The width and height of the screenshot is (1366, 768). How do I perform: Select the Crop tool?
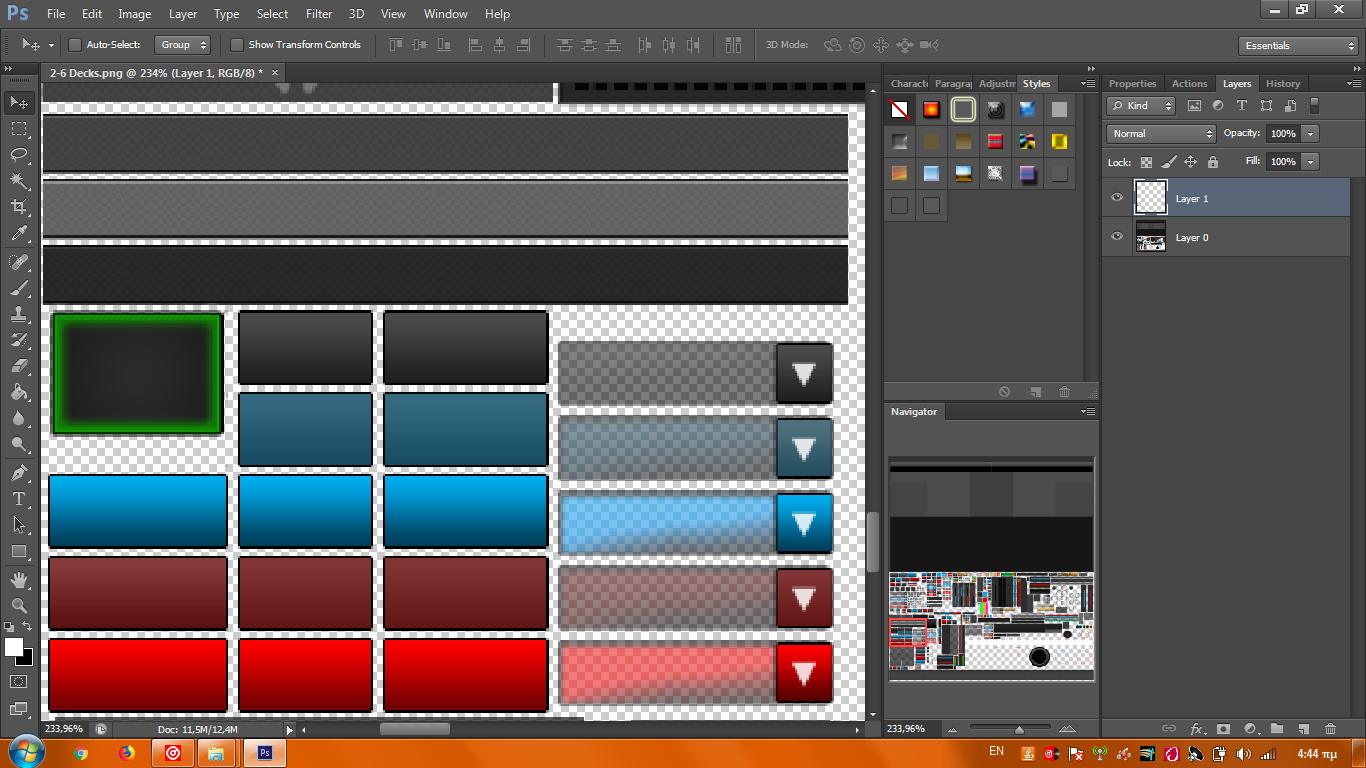pos(19,207)
